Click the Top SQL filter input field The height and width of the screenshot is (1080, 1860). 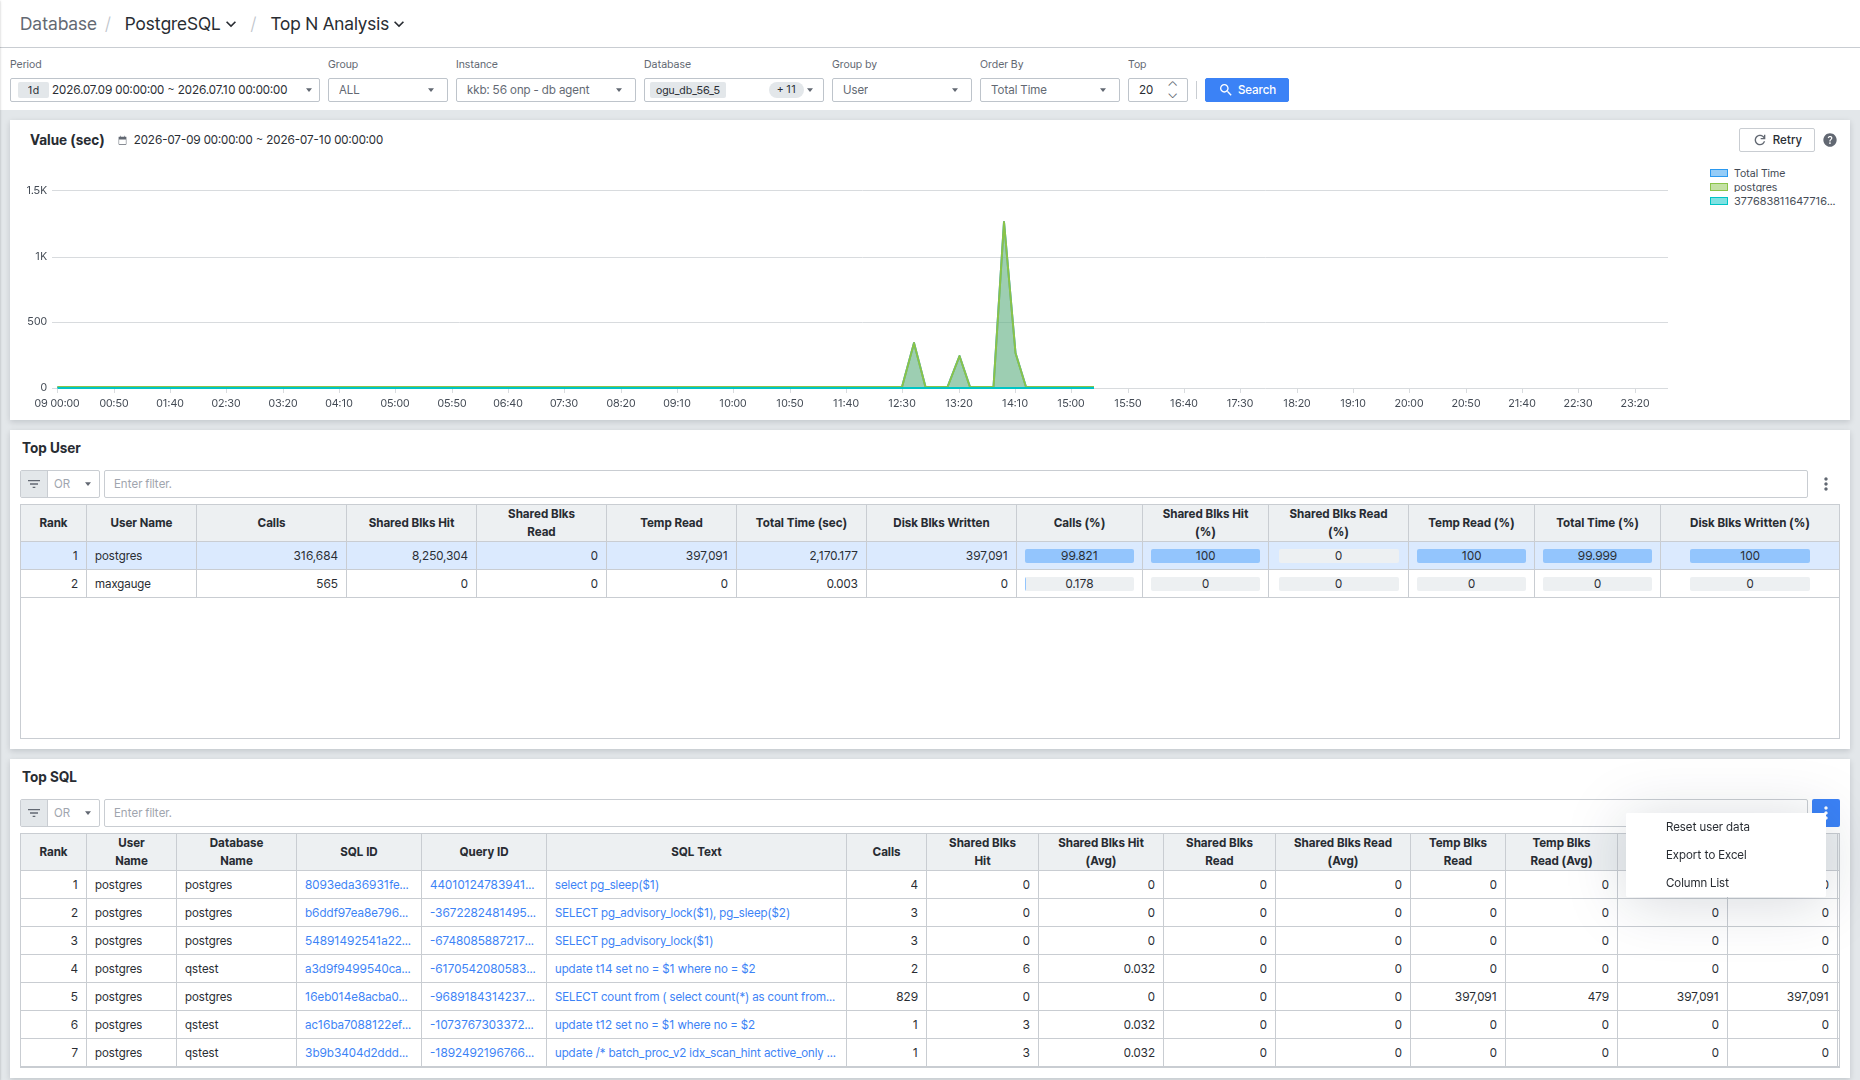[955, 813]
